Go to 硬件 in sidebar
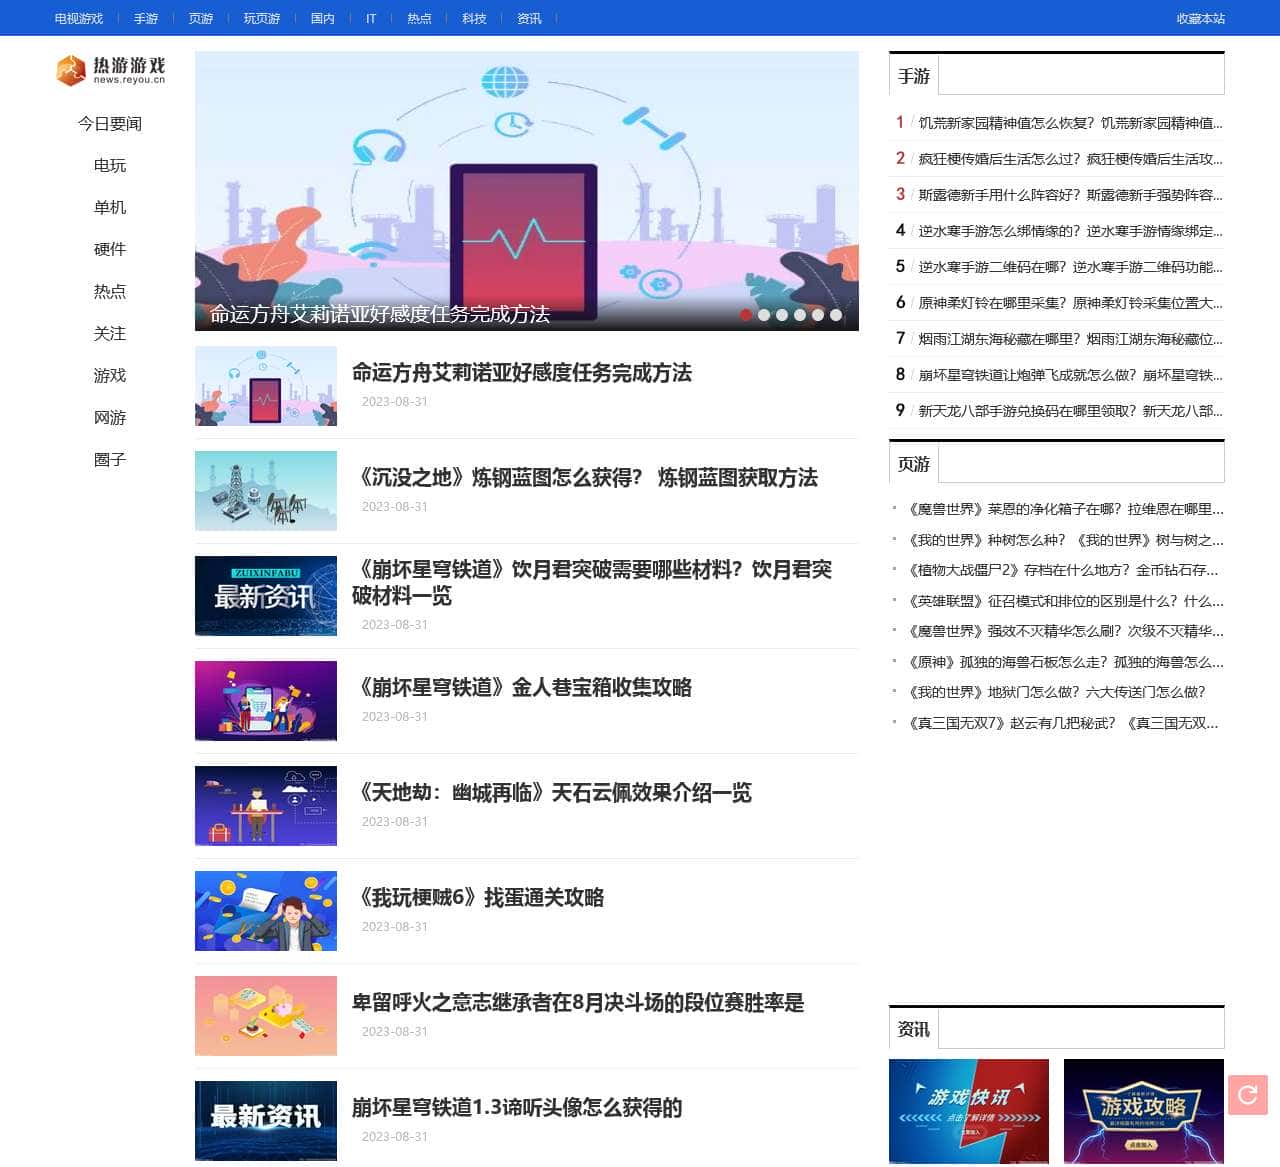This screenshot has width=1280, height=1167. (x=110, y=250)
